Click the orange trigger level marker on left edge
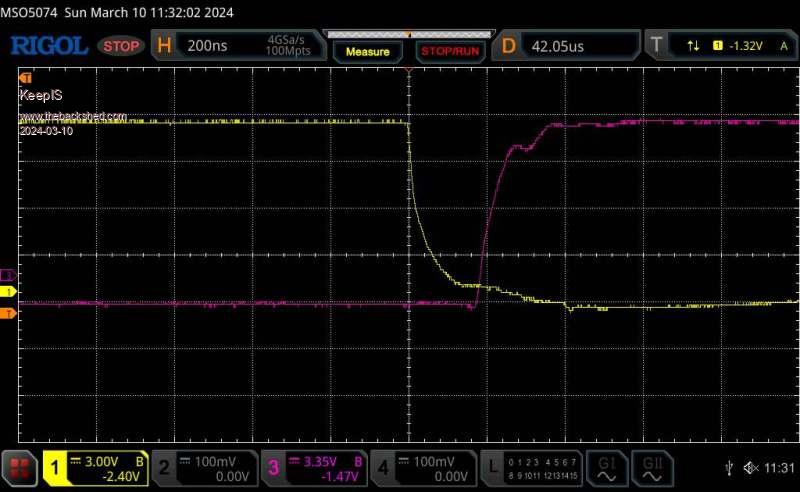Viewport: 800px width, 492px height. pyautogui.click(x=10, y=314)
